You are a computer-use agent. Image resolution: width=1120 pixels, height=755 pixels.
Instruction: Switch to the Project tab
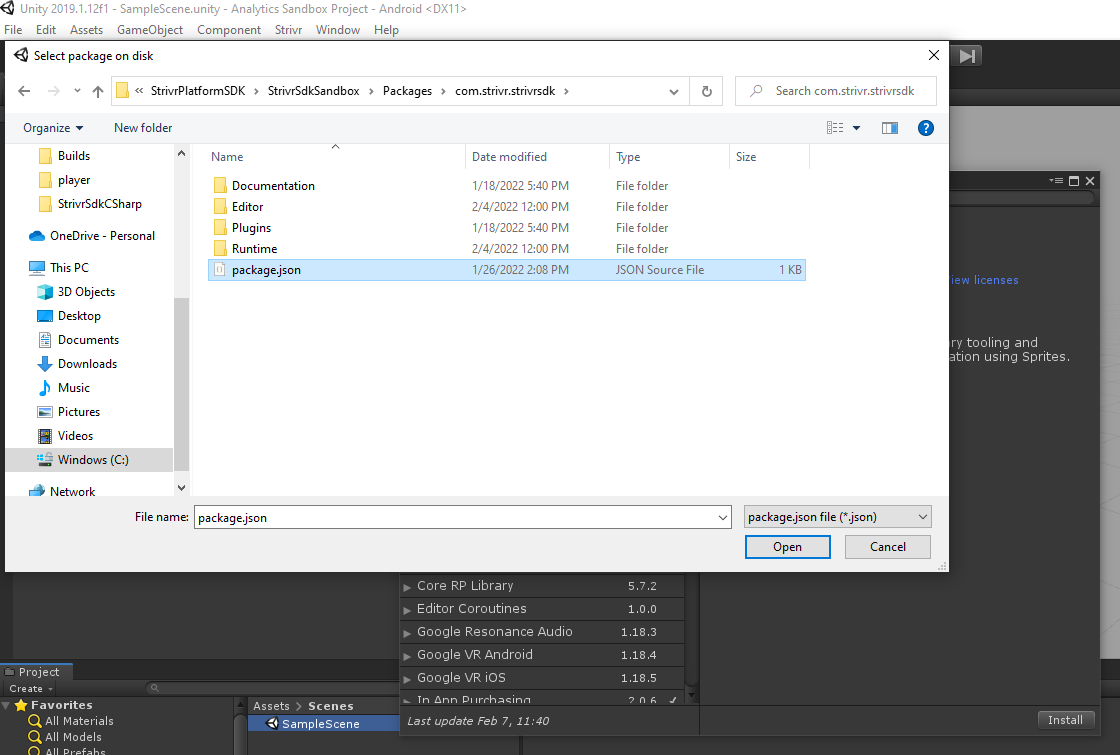37,672
